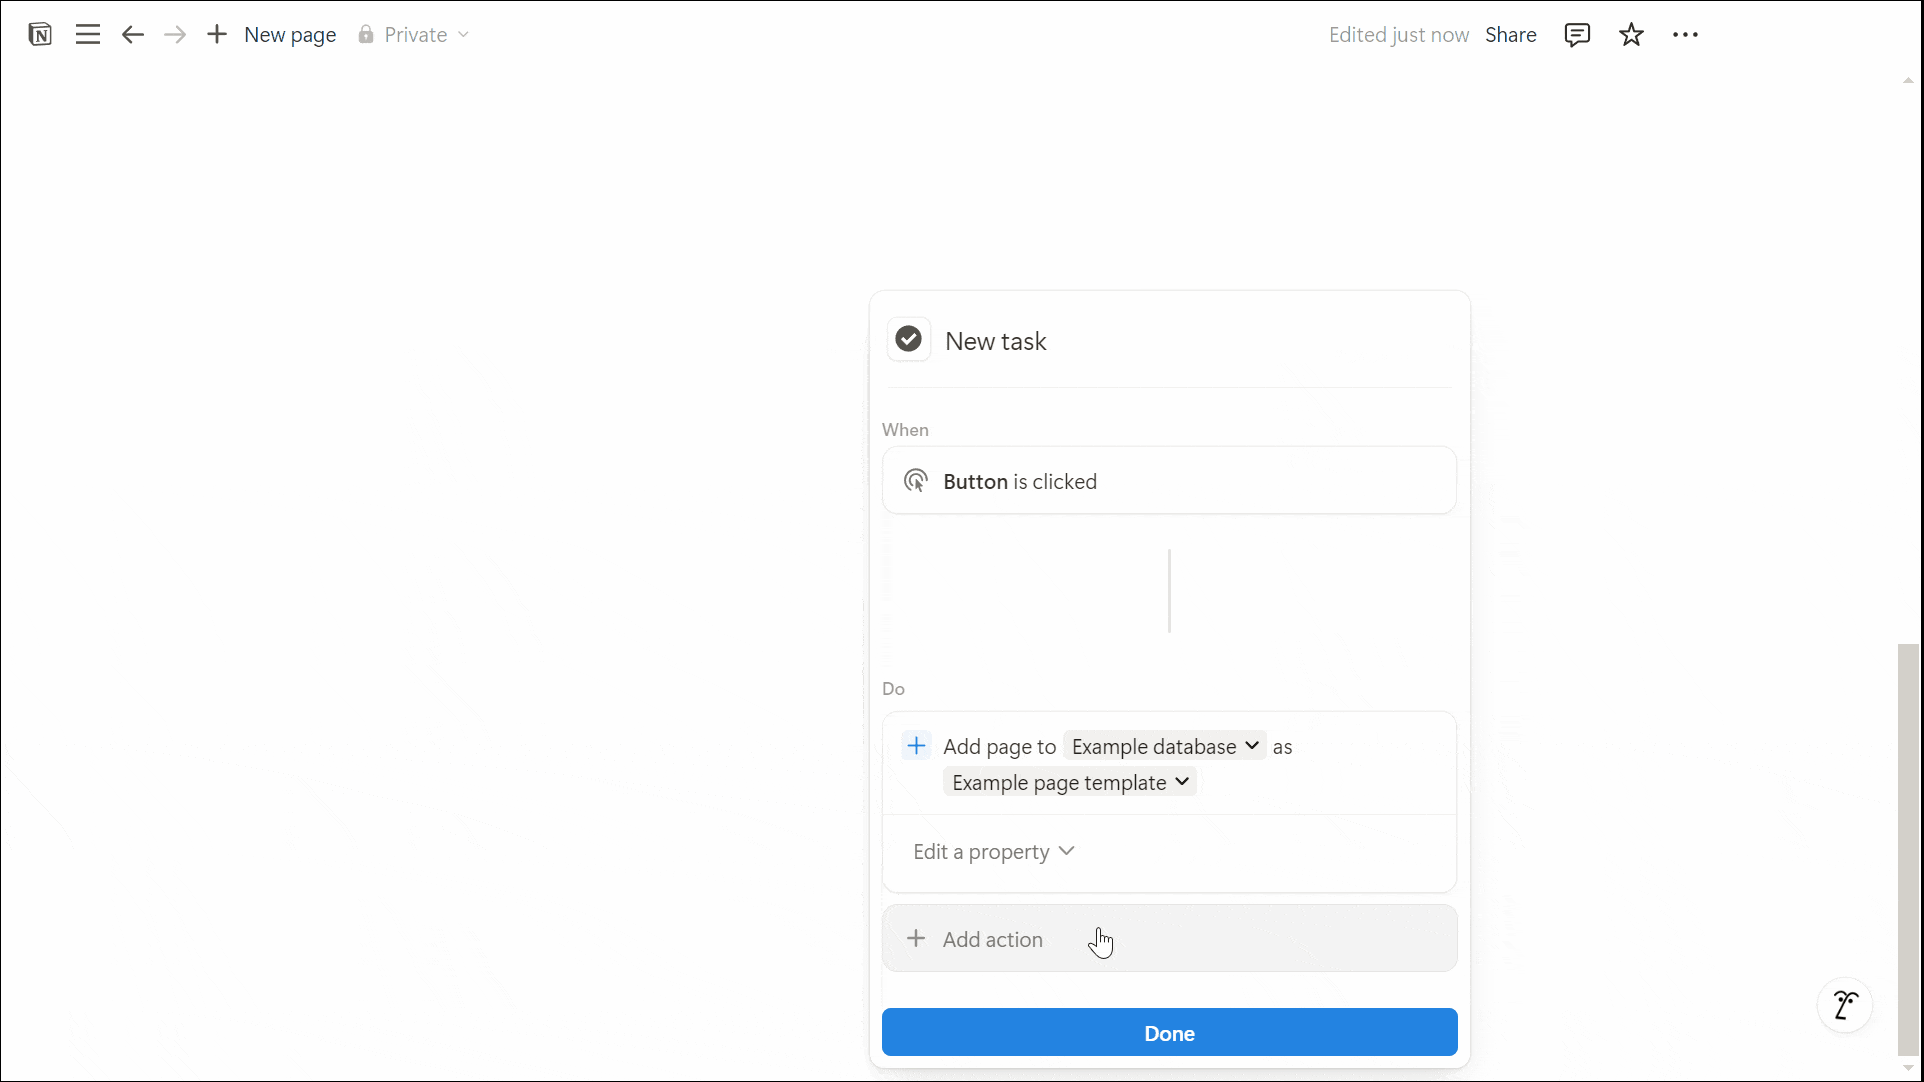Favorite this page with the star
1924x1082 pixels.
click(1631, 35)
